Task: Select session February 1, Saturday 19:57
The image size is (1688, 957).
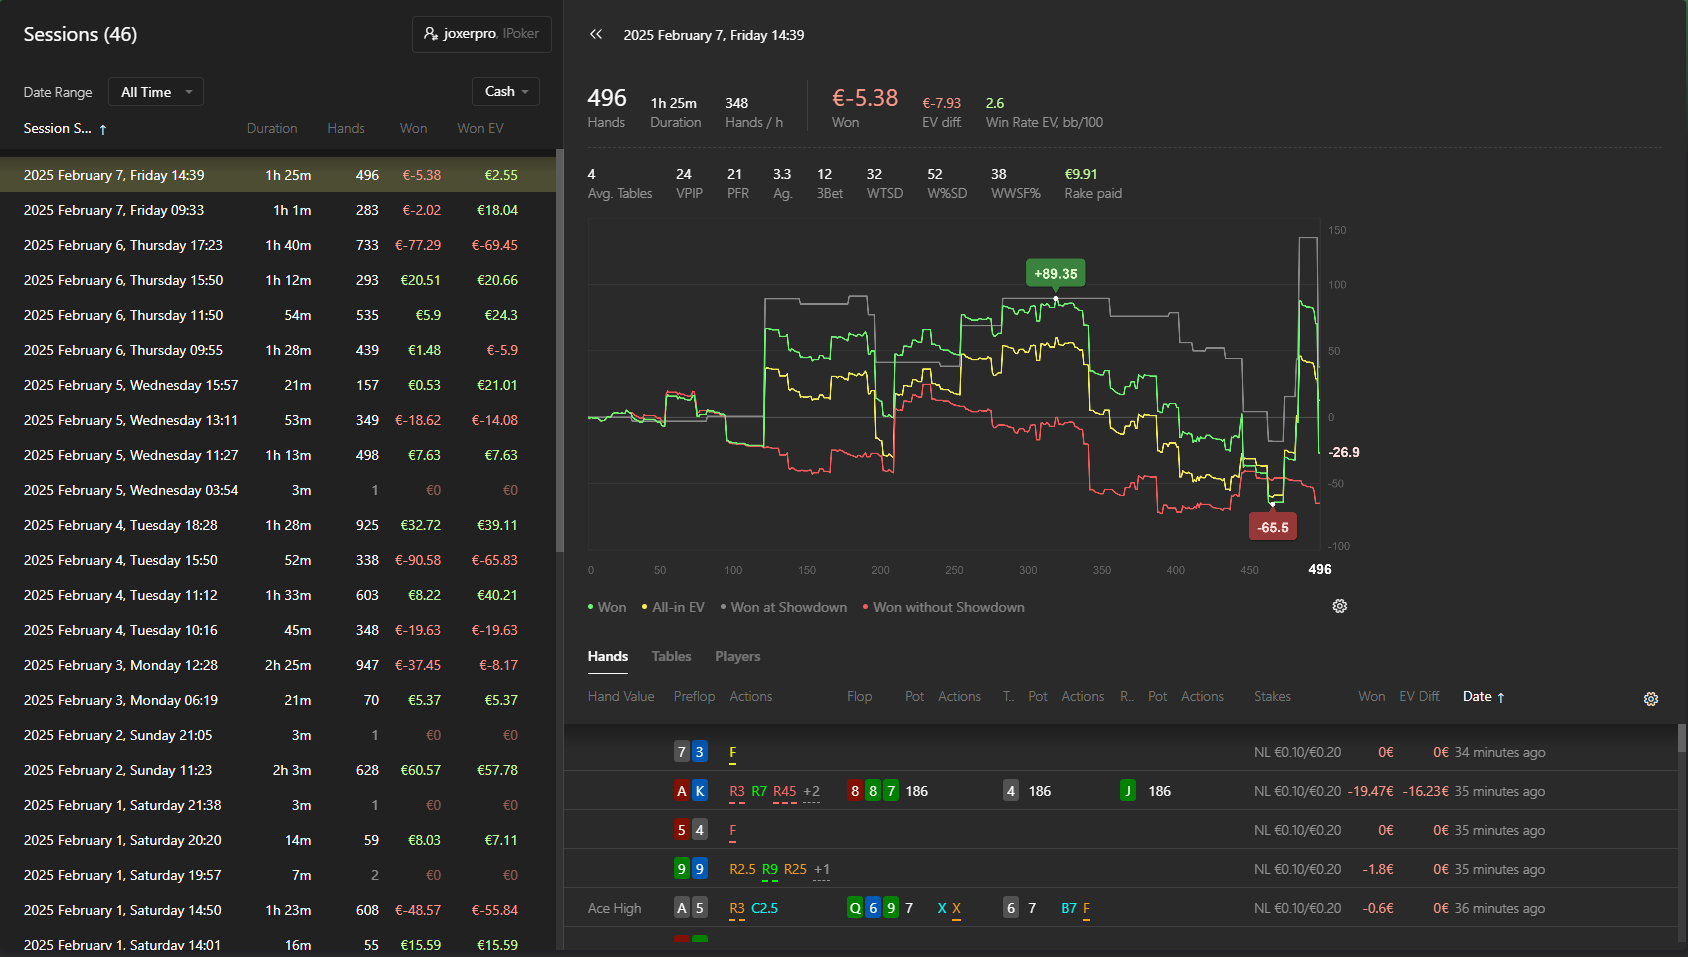Action: [x=277, y=875]
